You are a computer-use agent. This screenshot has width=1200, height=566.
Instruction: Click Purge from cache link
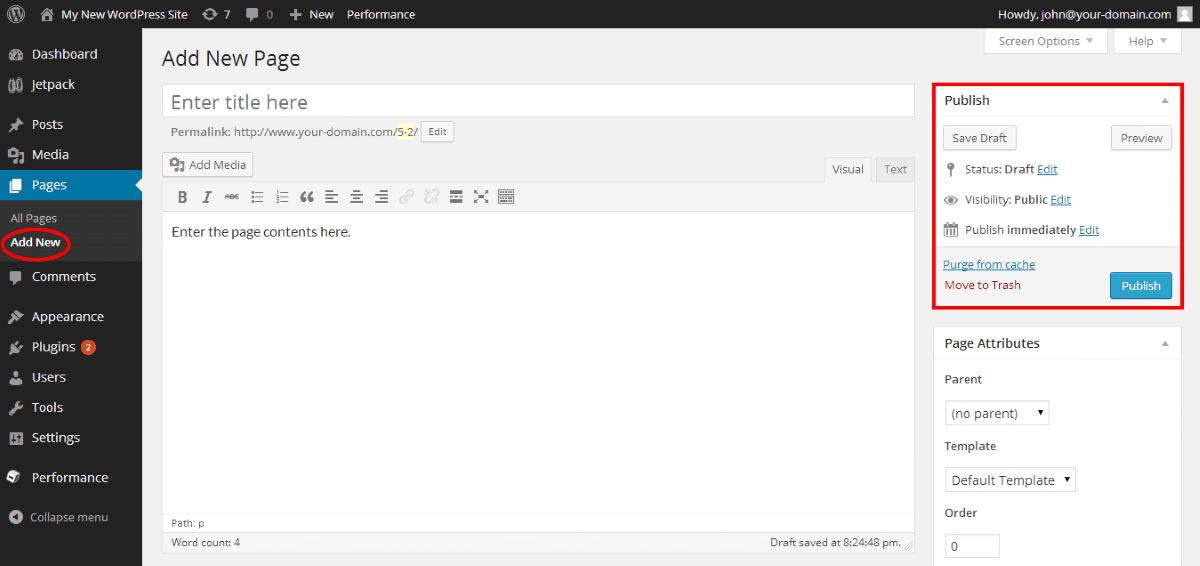click(x=989, y=264)
